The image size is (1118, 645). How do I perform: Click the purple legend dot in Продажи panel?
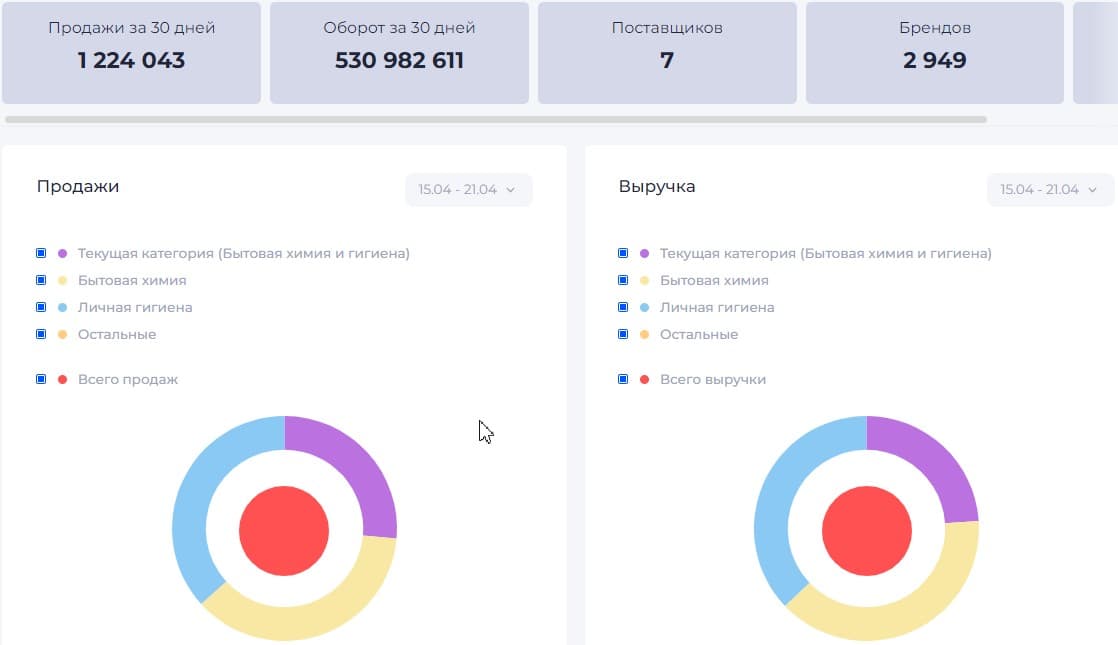(62, 253)
